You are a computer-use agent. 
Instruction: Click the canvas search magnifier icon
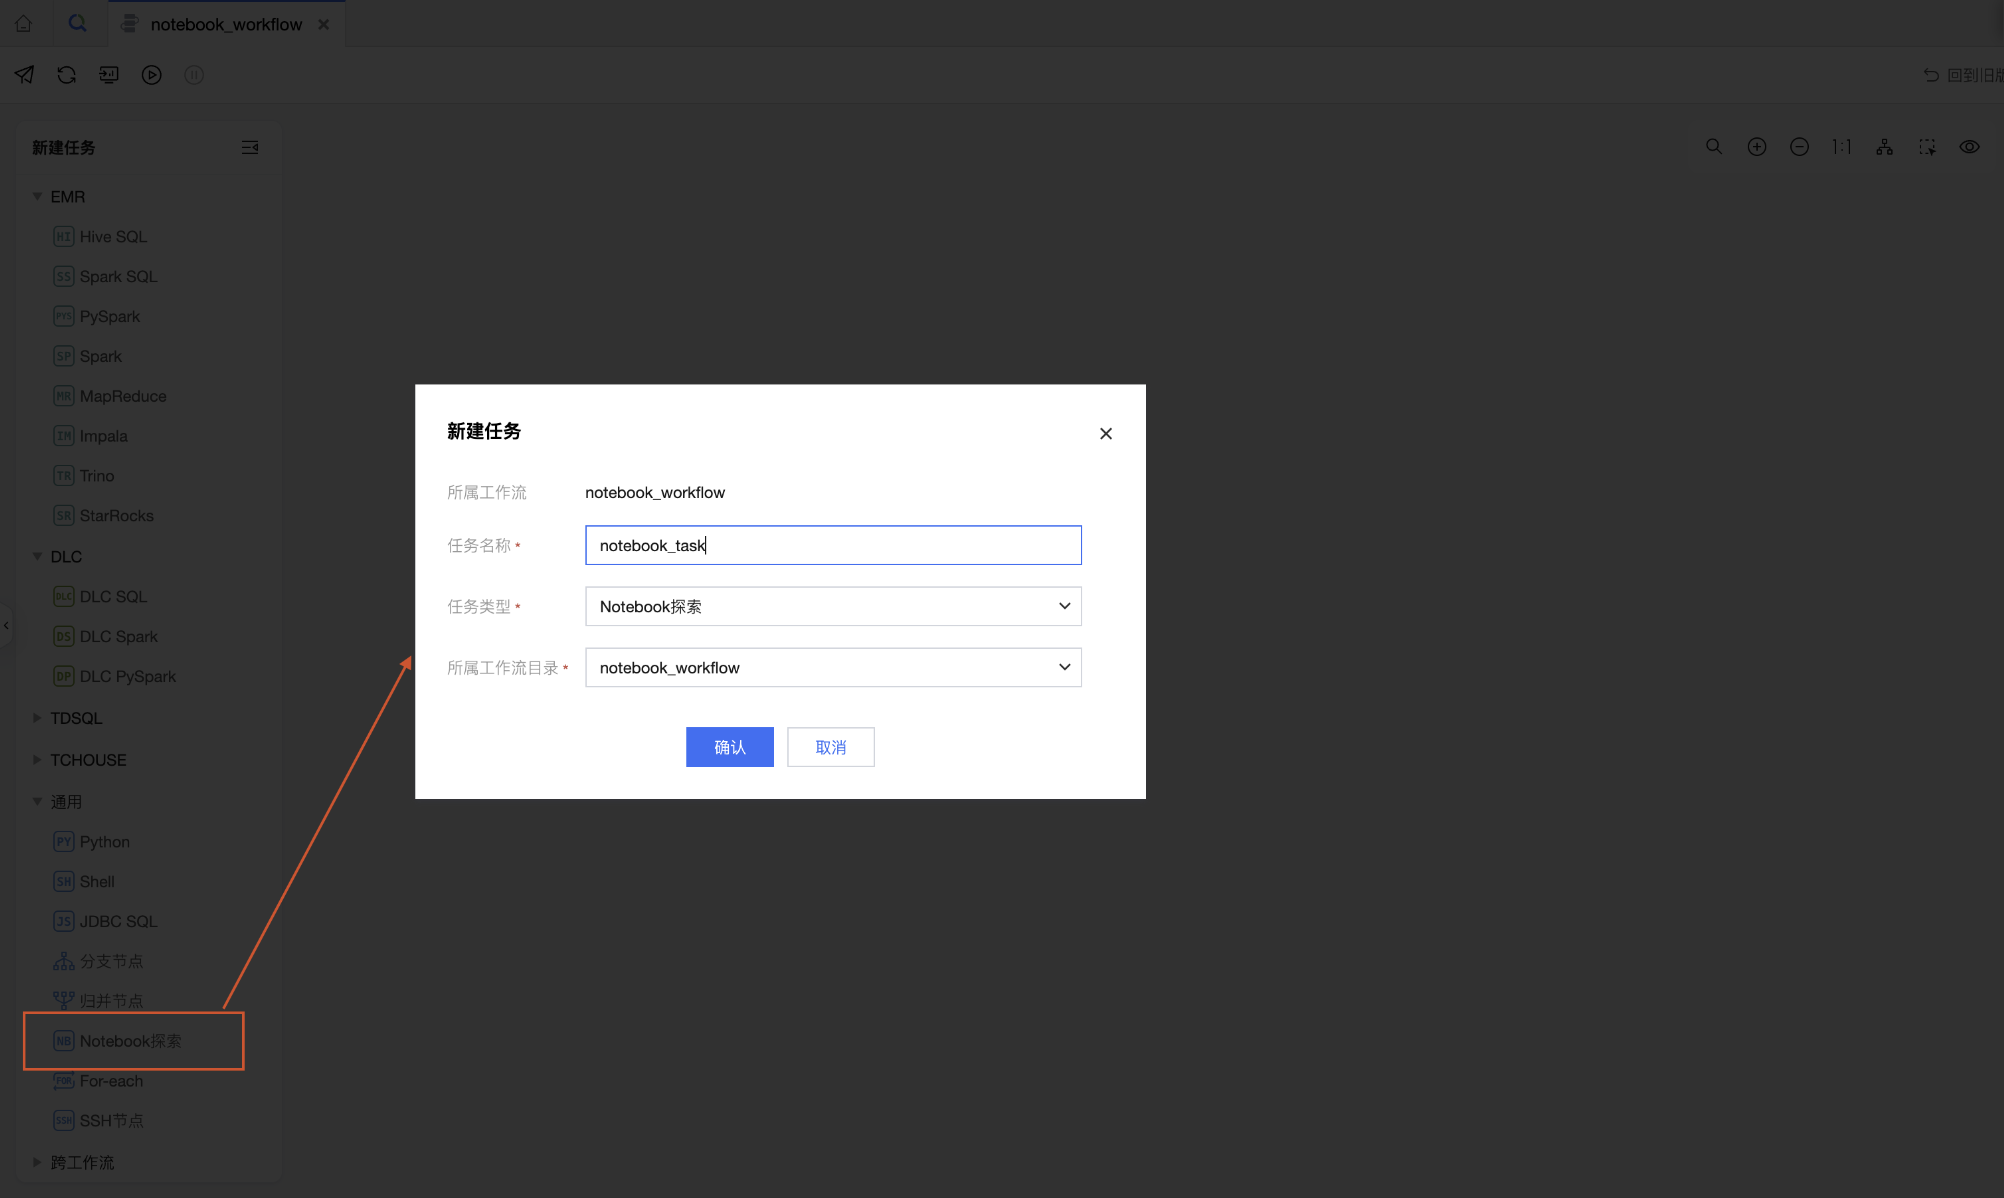(1714, 147)
